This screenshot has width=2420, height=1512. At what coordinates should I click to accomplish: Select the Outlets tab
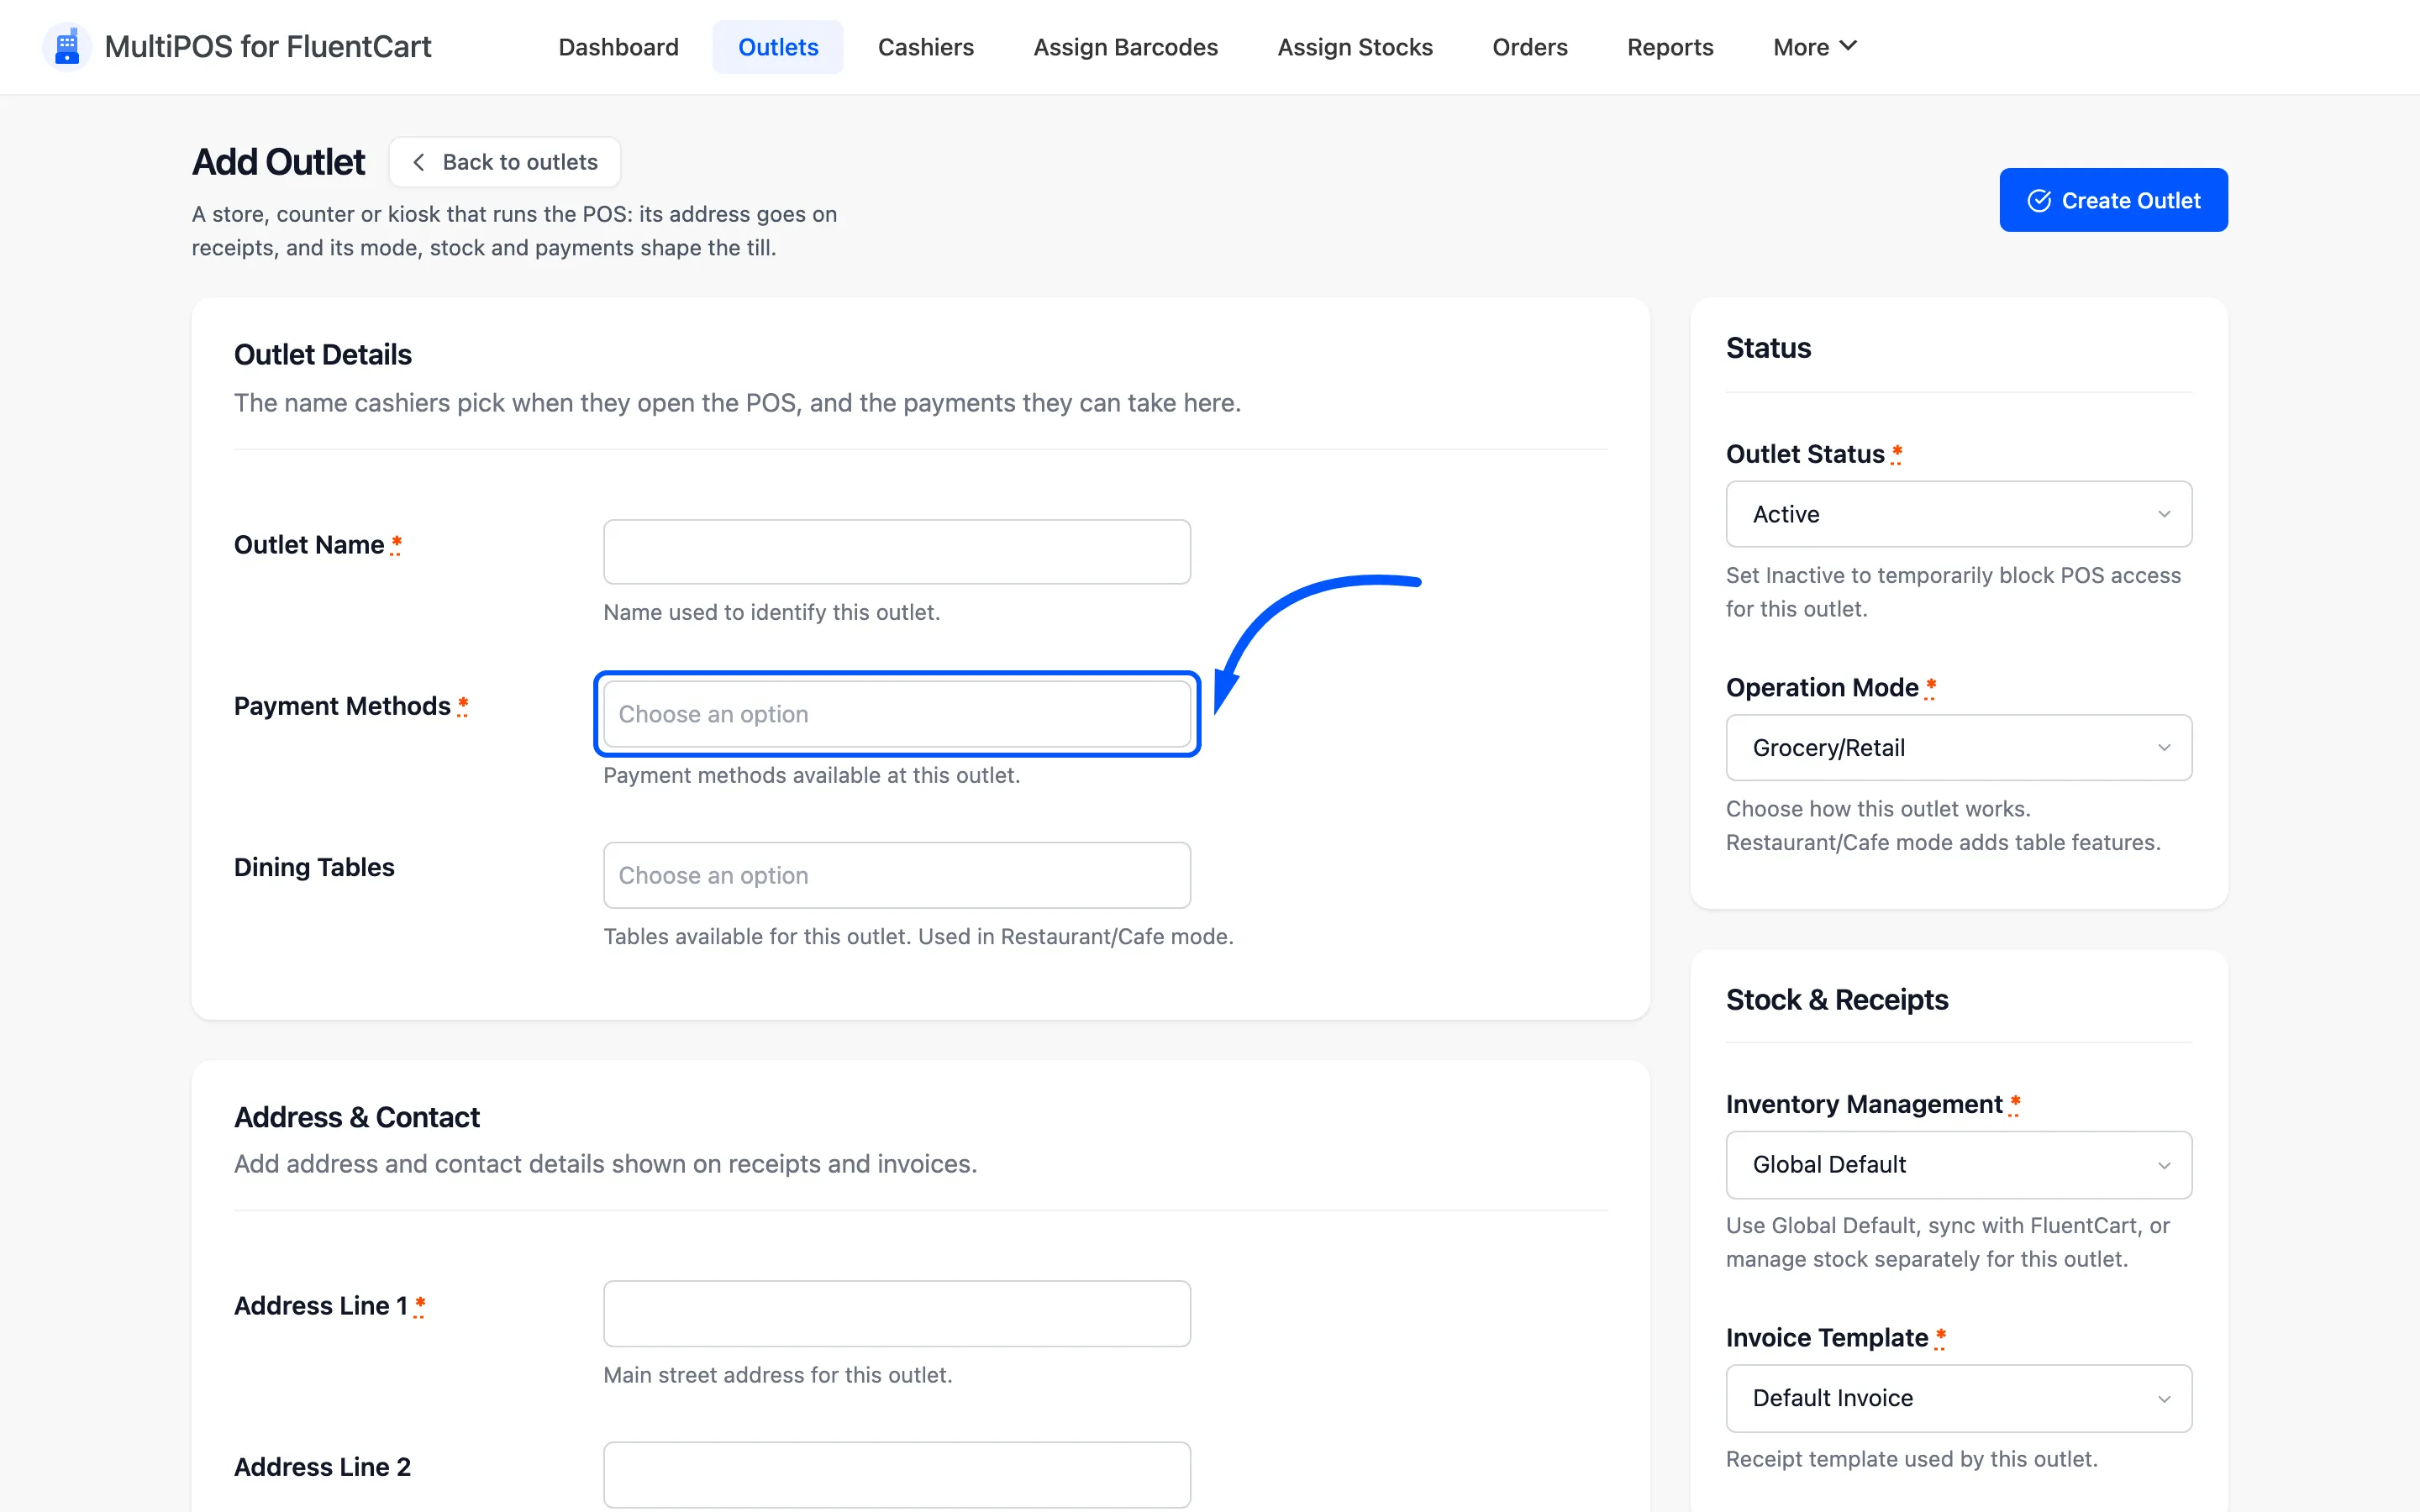pos(778,47)
